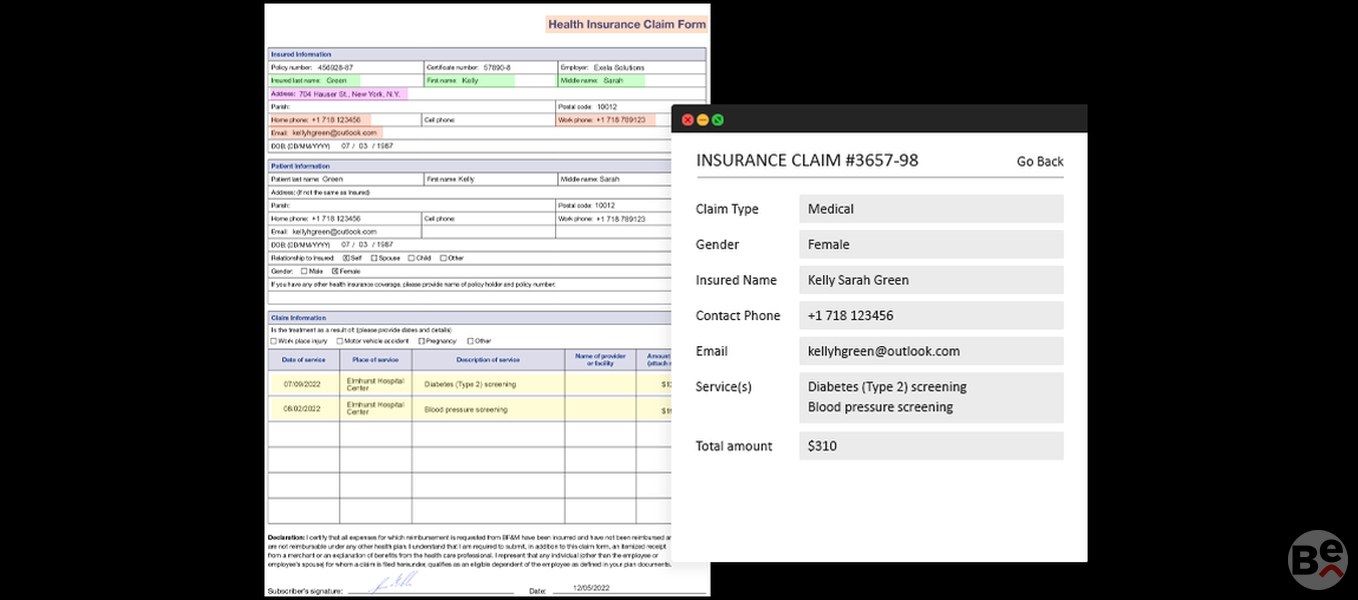
Task: Check the Pregnancy checkbox
Action: (x=421, y=341)
